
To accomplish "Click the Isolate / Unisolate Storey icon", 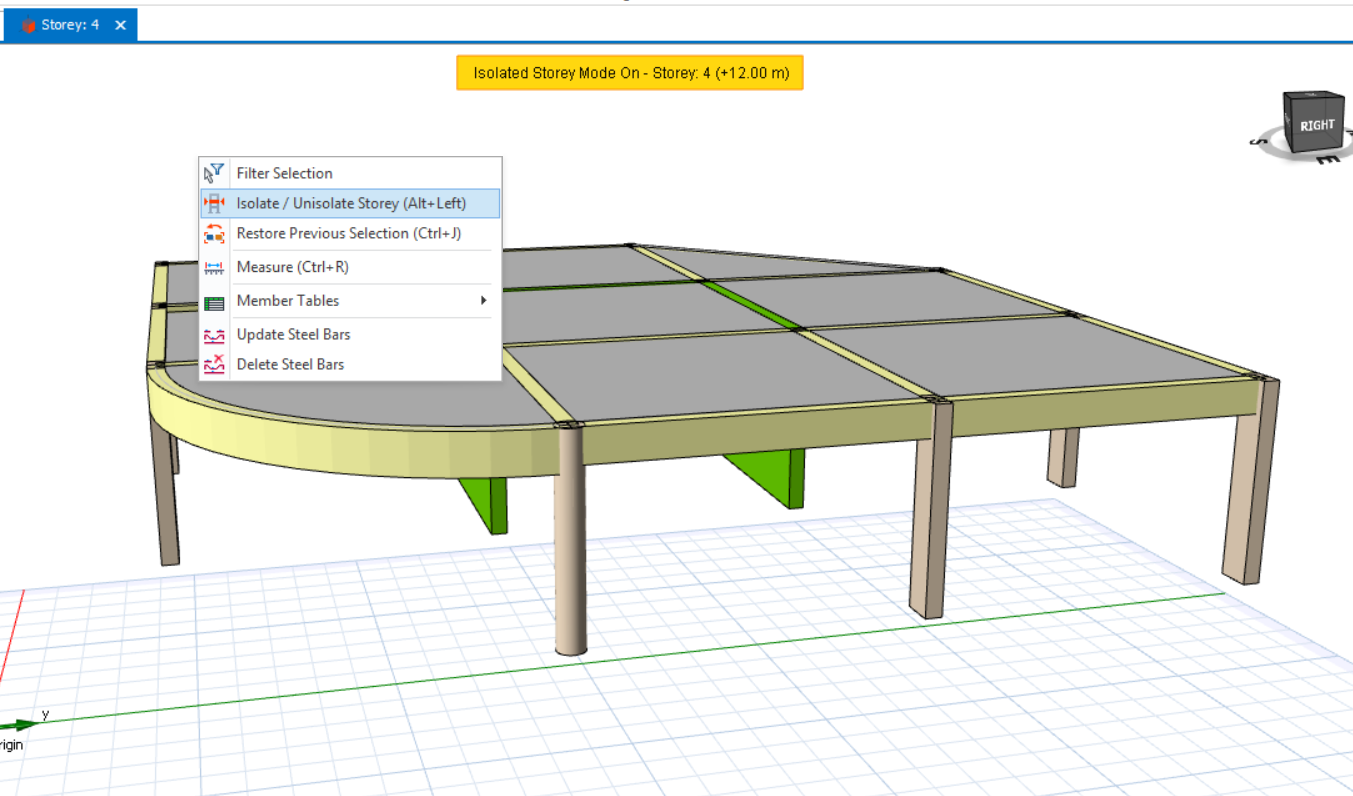I will click(214, 203).
